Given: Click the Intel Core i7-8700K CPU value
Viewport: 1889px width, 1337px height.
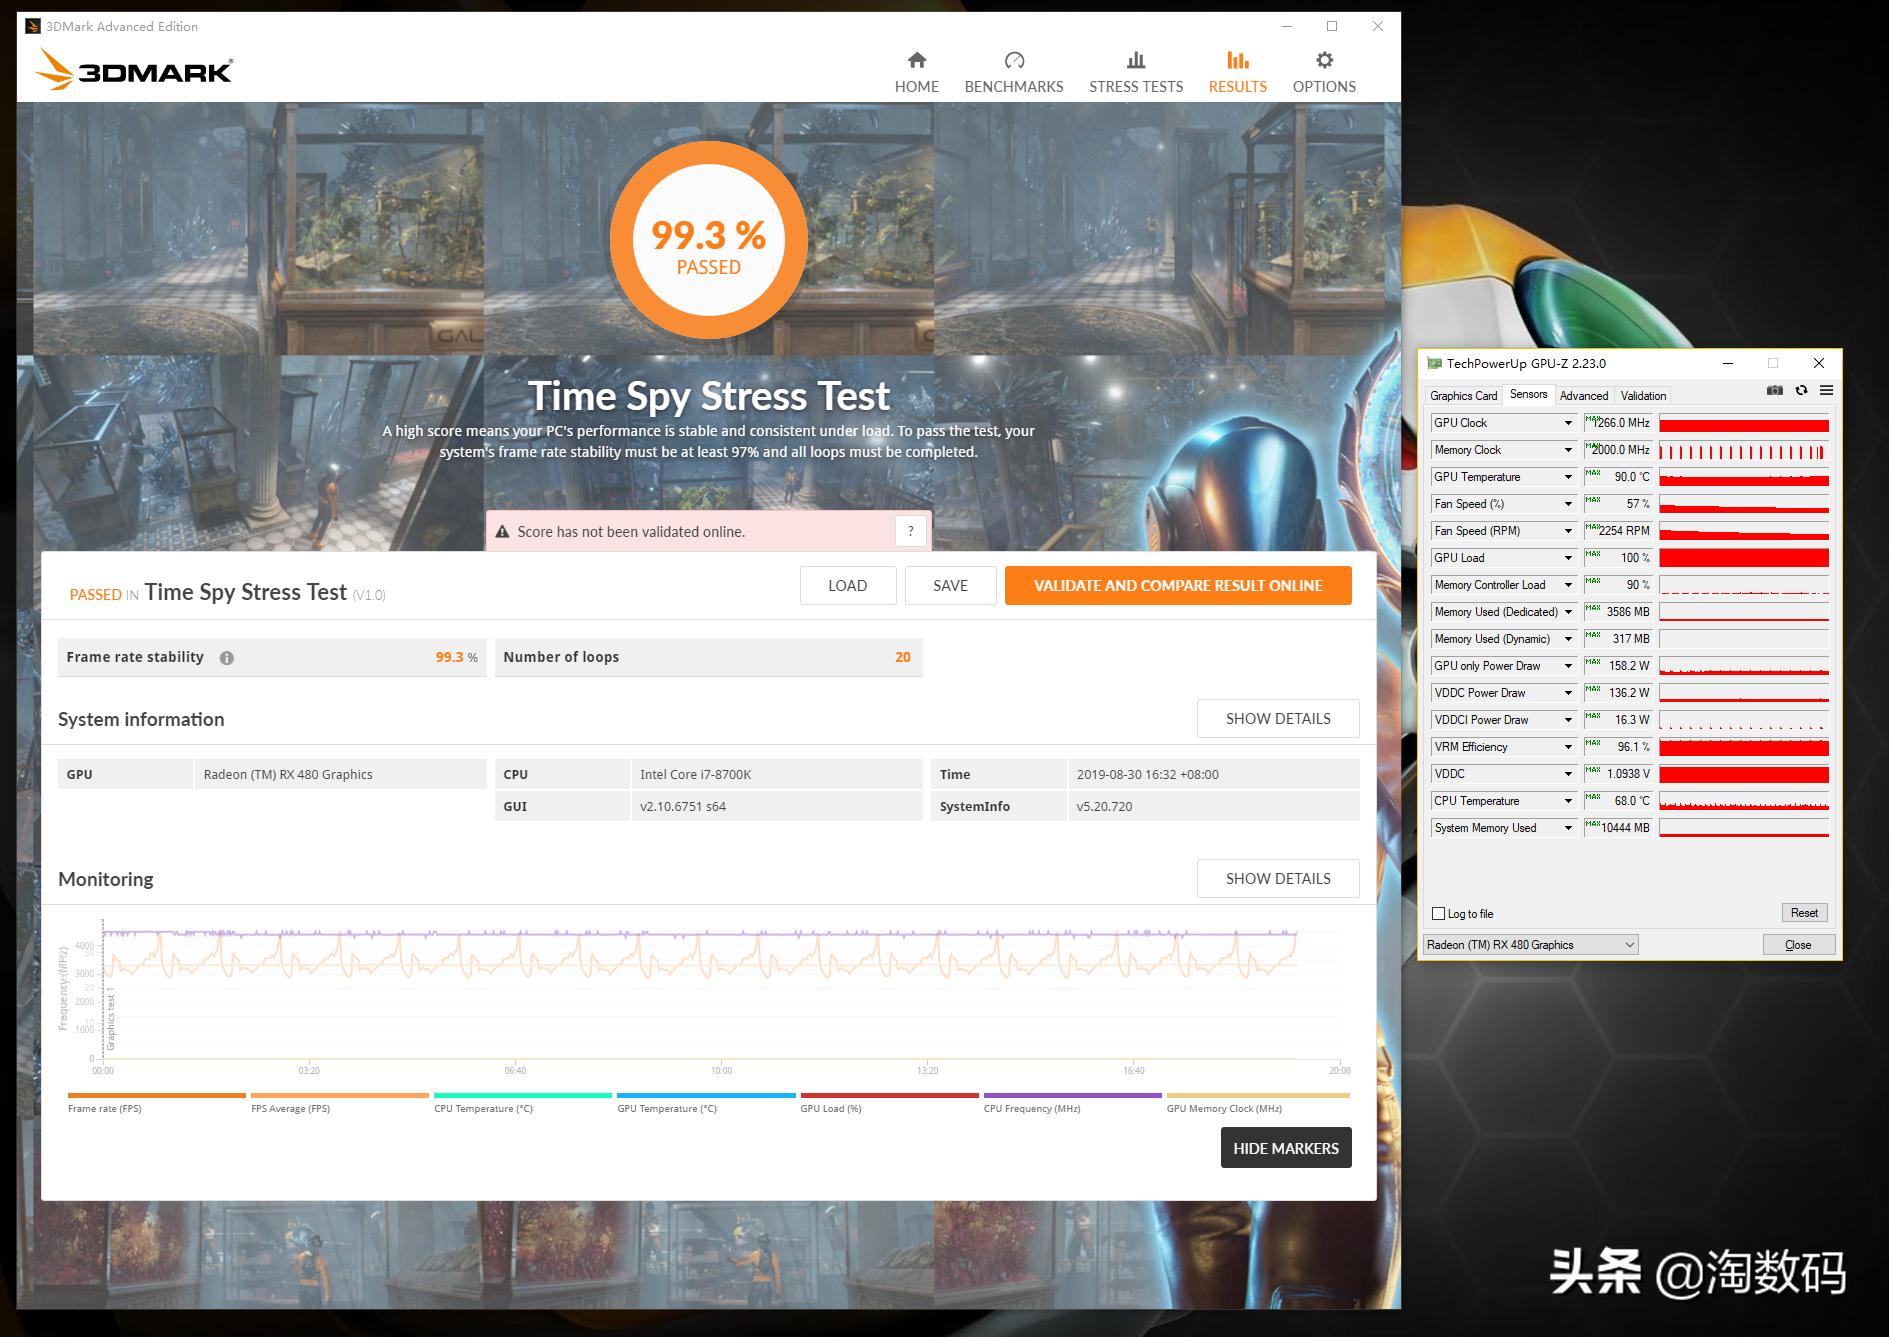Looking at the screenshot, I should coord(777,774).
